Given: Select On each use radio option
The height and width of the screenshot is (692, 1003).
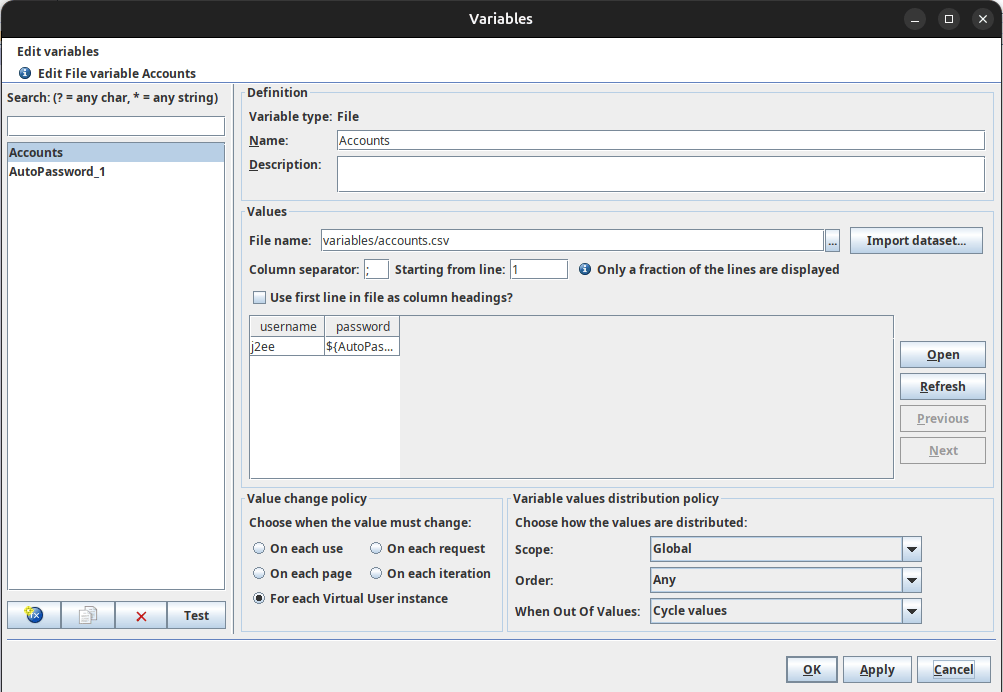Looking at the screenshot, I should 259,548.
